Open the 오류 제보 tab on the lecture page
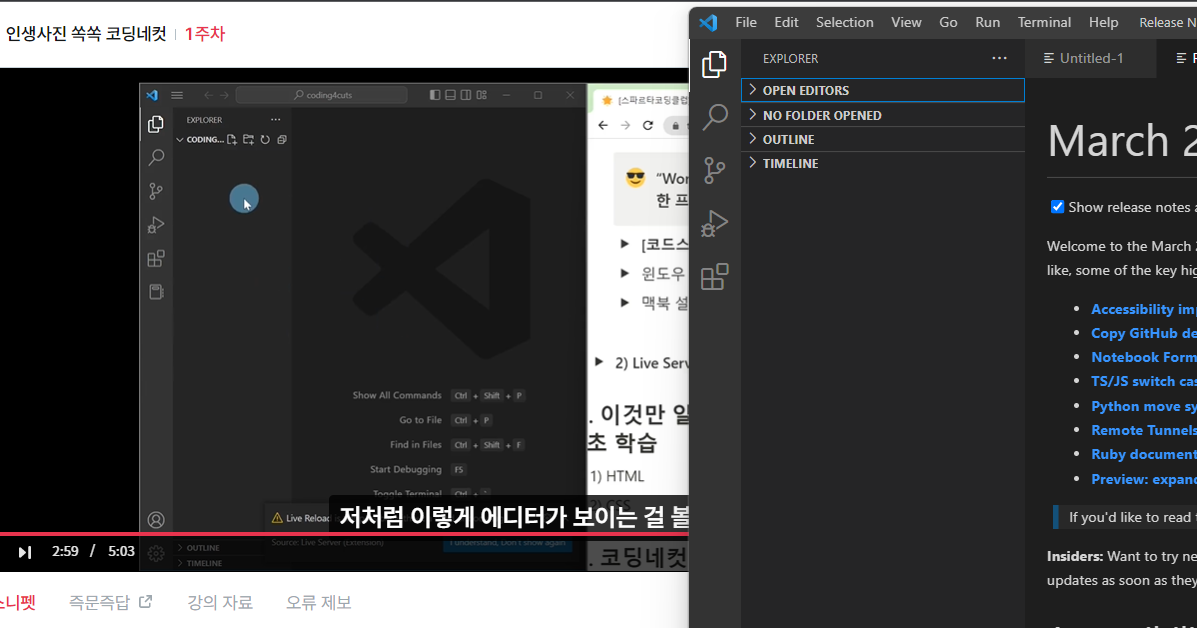Screen dimensions: 1197x628 pyautogui.click(x=318, y=602)
